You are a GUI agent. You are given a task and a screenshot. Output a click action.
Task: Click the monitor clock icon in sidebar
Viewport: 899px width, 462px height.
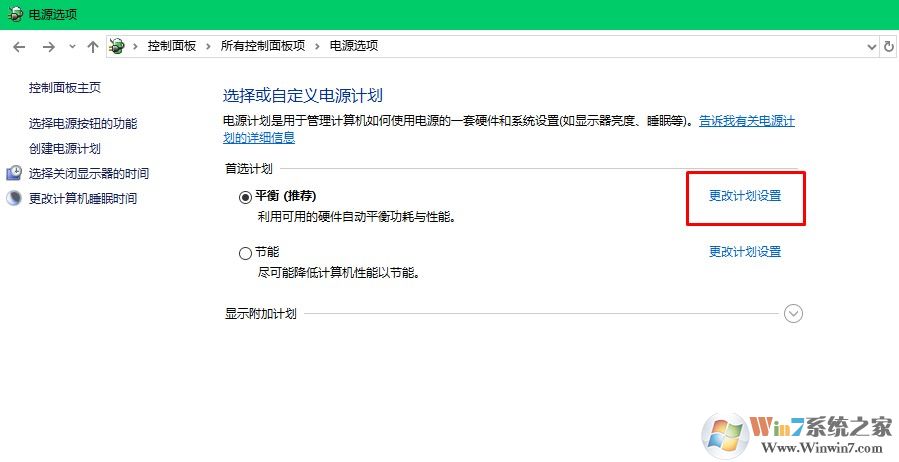[14, 173]
